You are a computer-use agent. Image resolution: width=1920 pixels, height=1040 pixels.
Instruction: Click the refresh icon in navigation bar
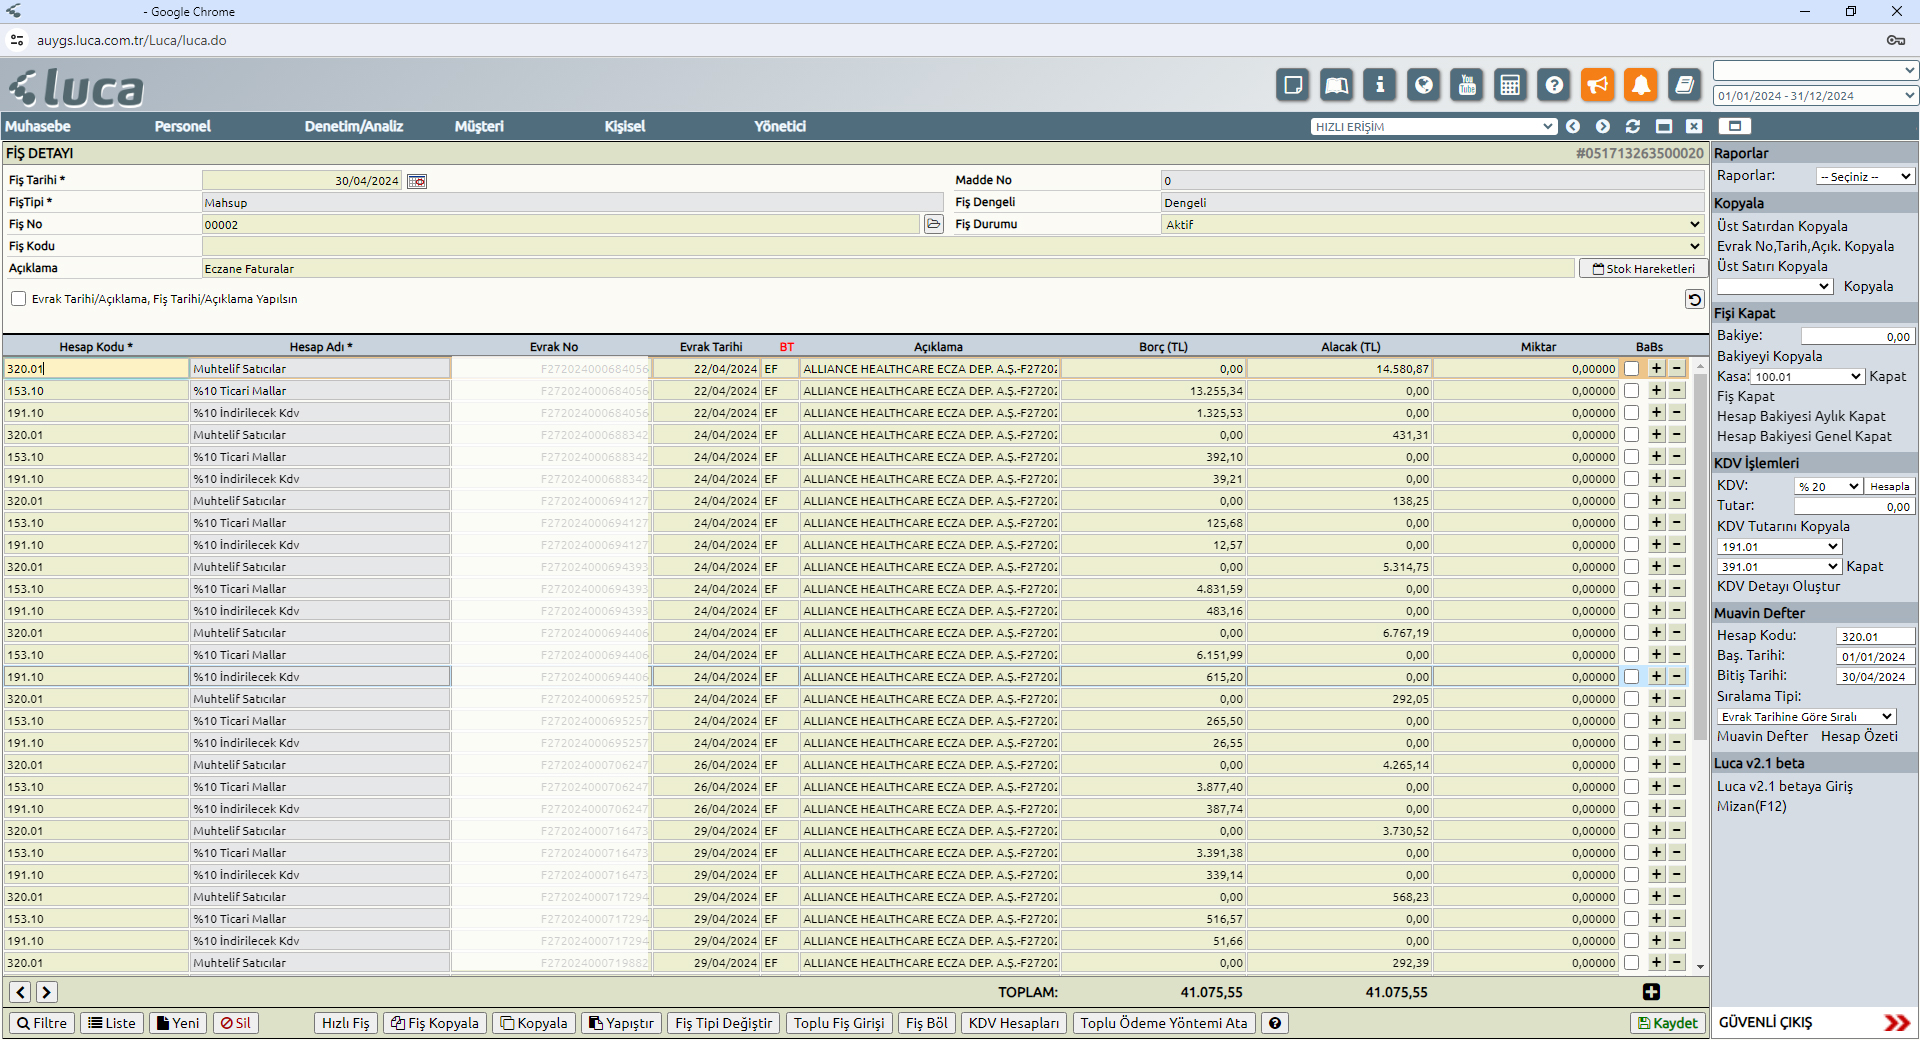point(1633,126)
